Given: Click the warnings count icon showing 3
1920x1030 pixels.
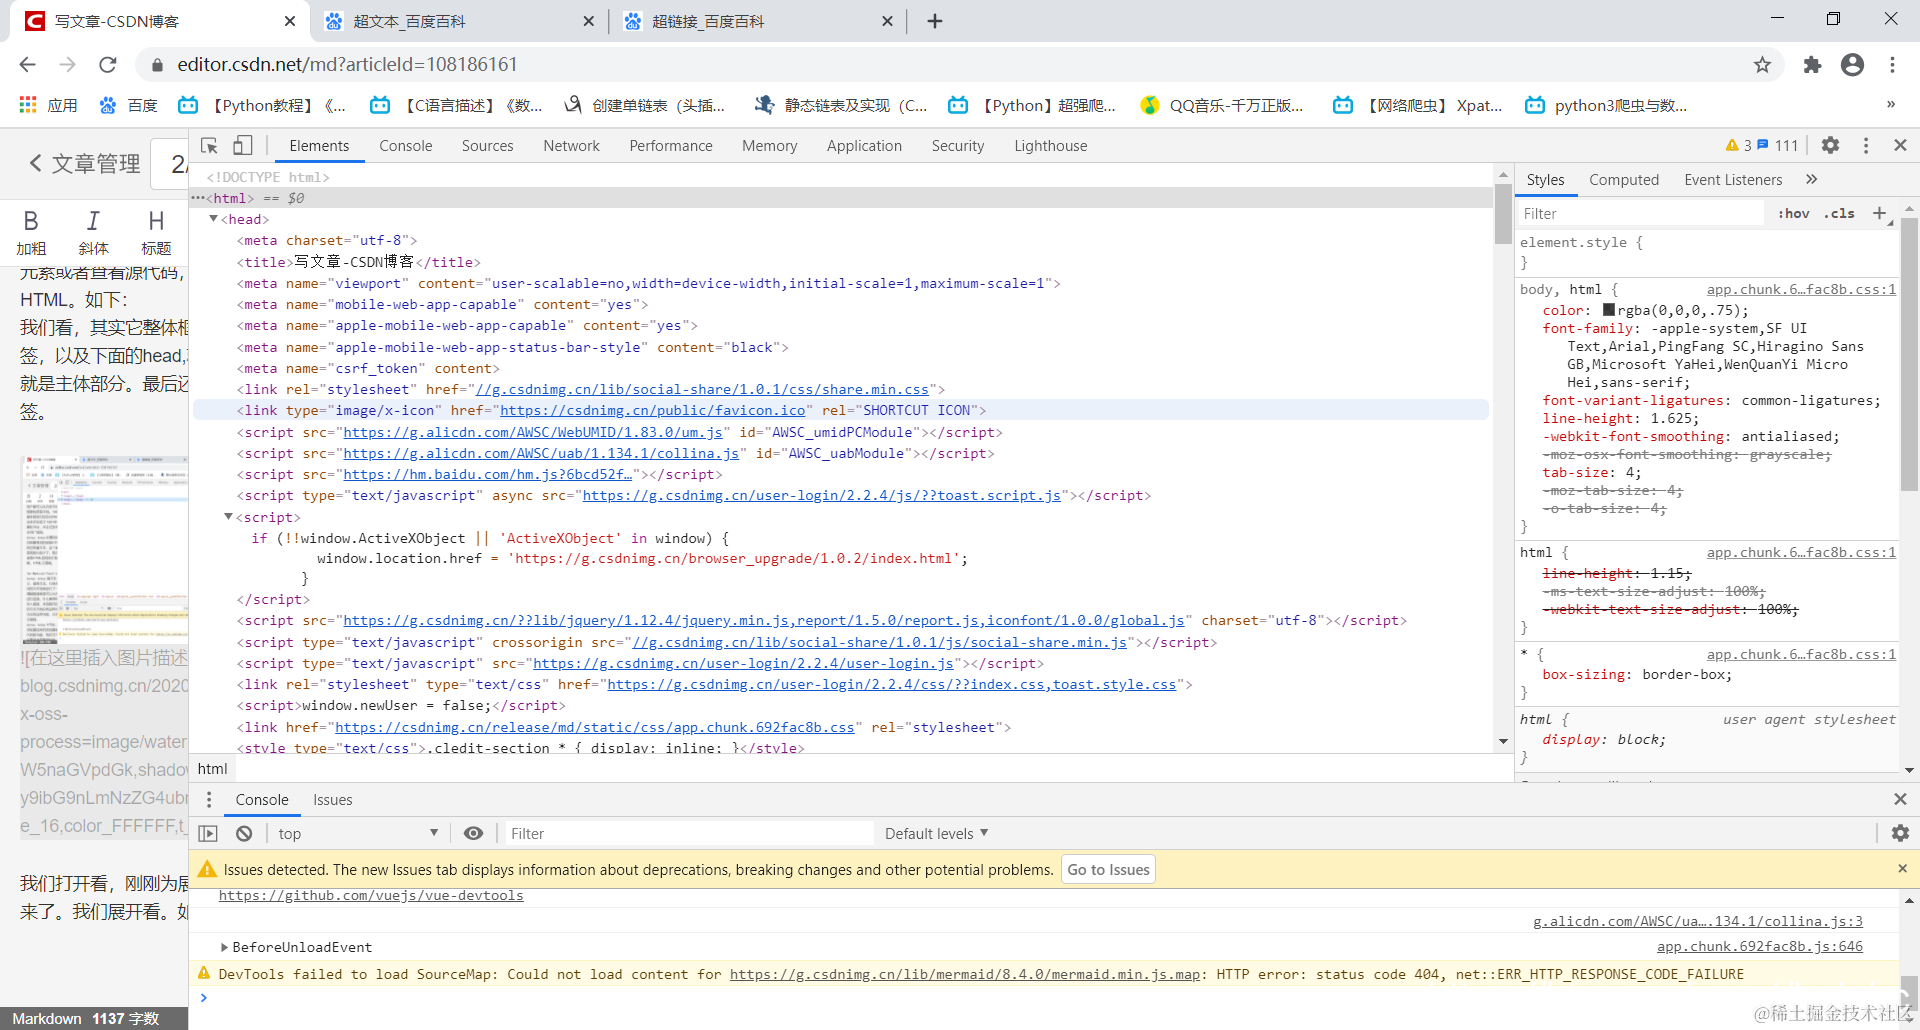Looking at the screenshot, I should pos(1738,145).
